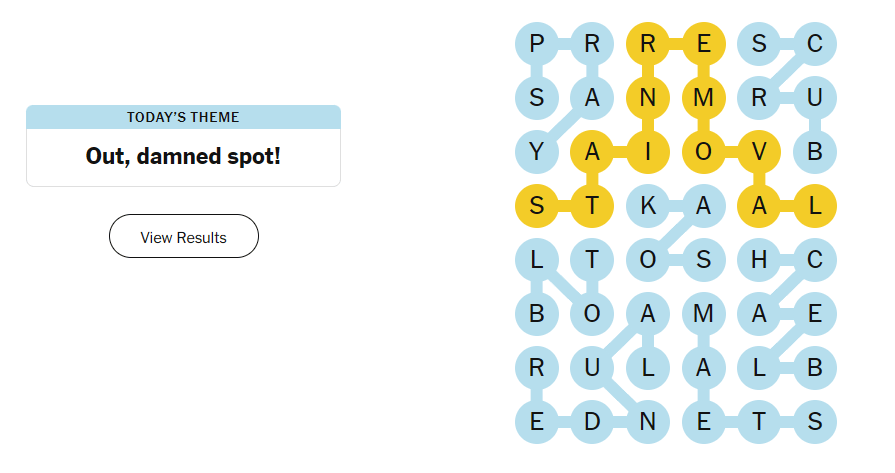Click the yellow highlighted M tile
The image size is (895, 473).
click(x=703, y=98)
